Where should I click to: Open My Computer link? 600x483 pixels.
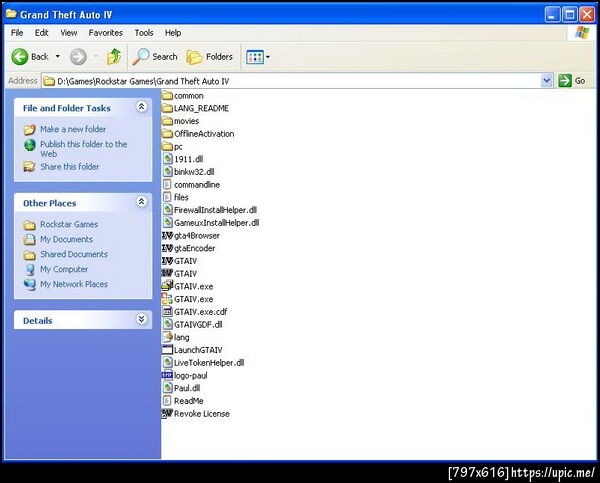(x=64, y=269)
